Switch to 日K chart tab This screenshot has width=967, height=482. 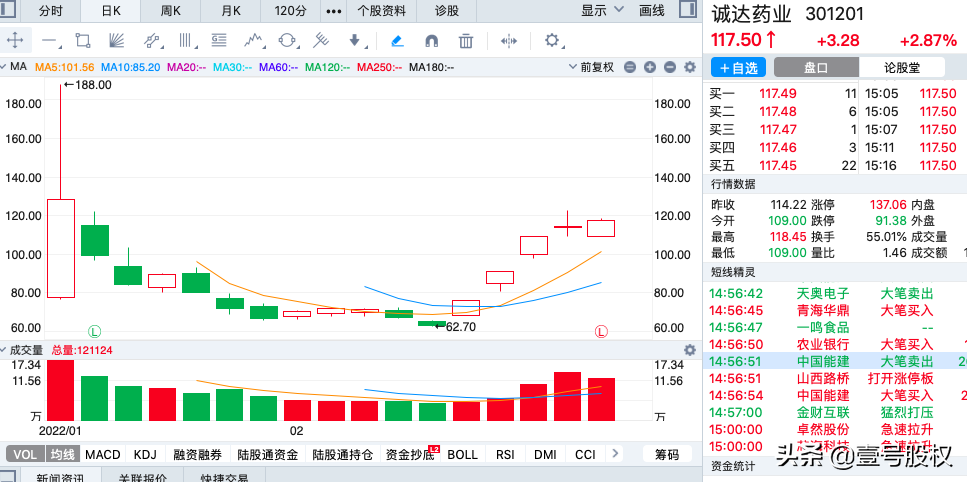coord(111,11)
